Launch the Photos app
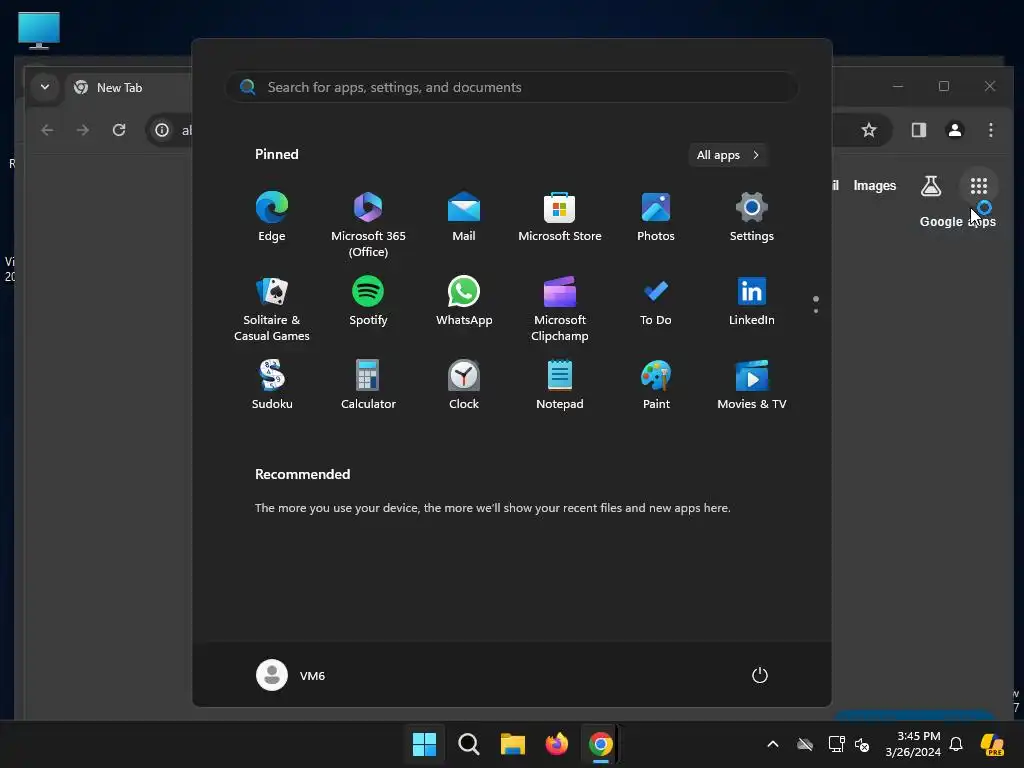The width and height of the screenshot is (1024, 768). pos(656,217)
